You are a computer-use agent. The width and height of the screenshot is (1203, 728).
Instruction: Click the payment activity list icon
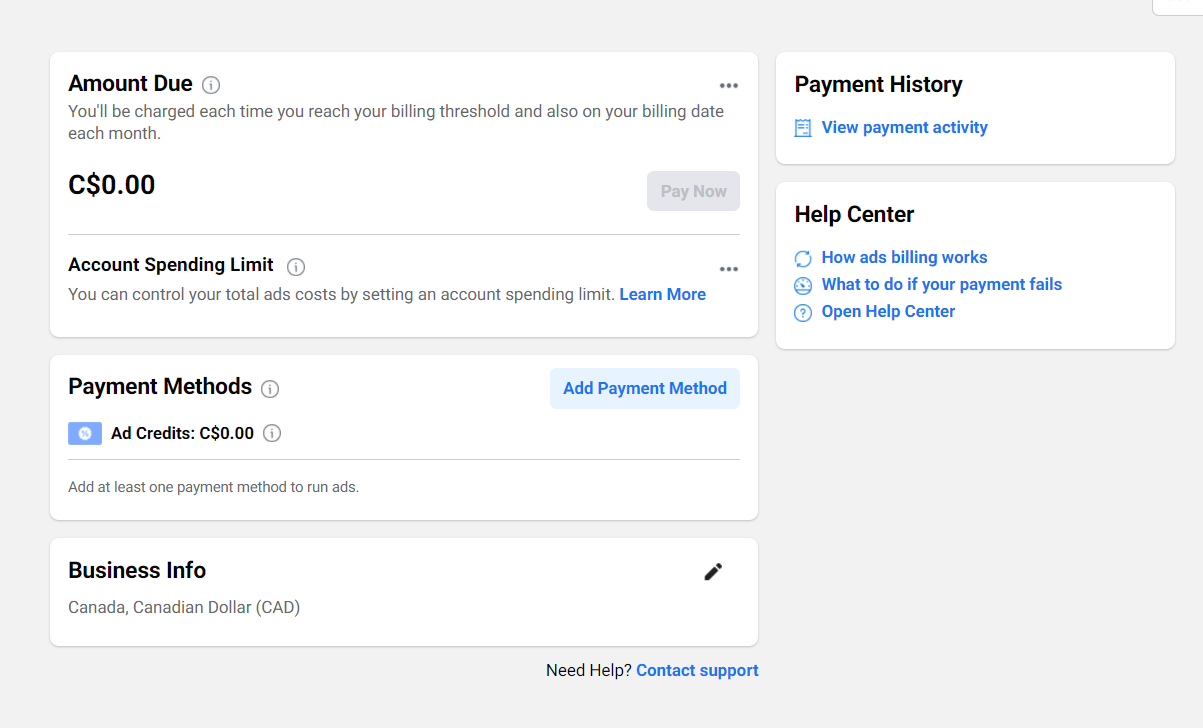coord(802,128)
